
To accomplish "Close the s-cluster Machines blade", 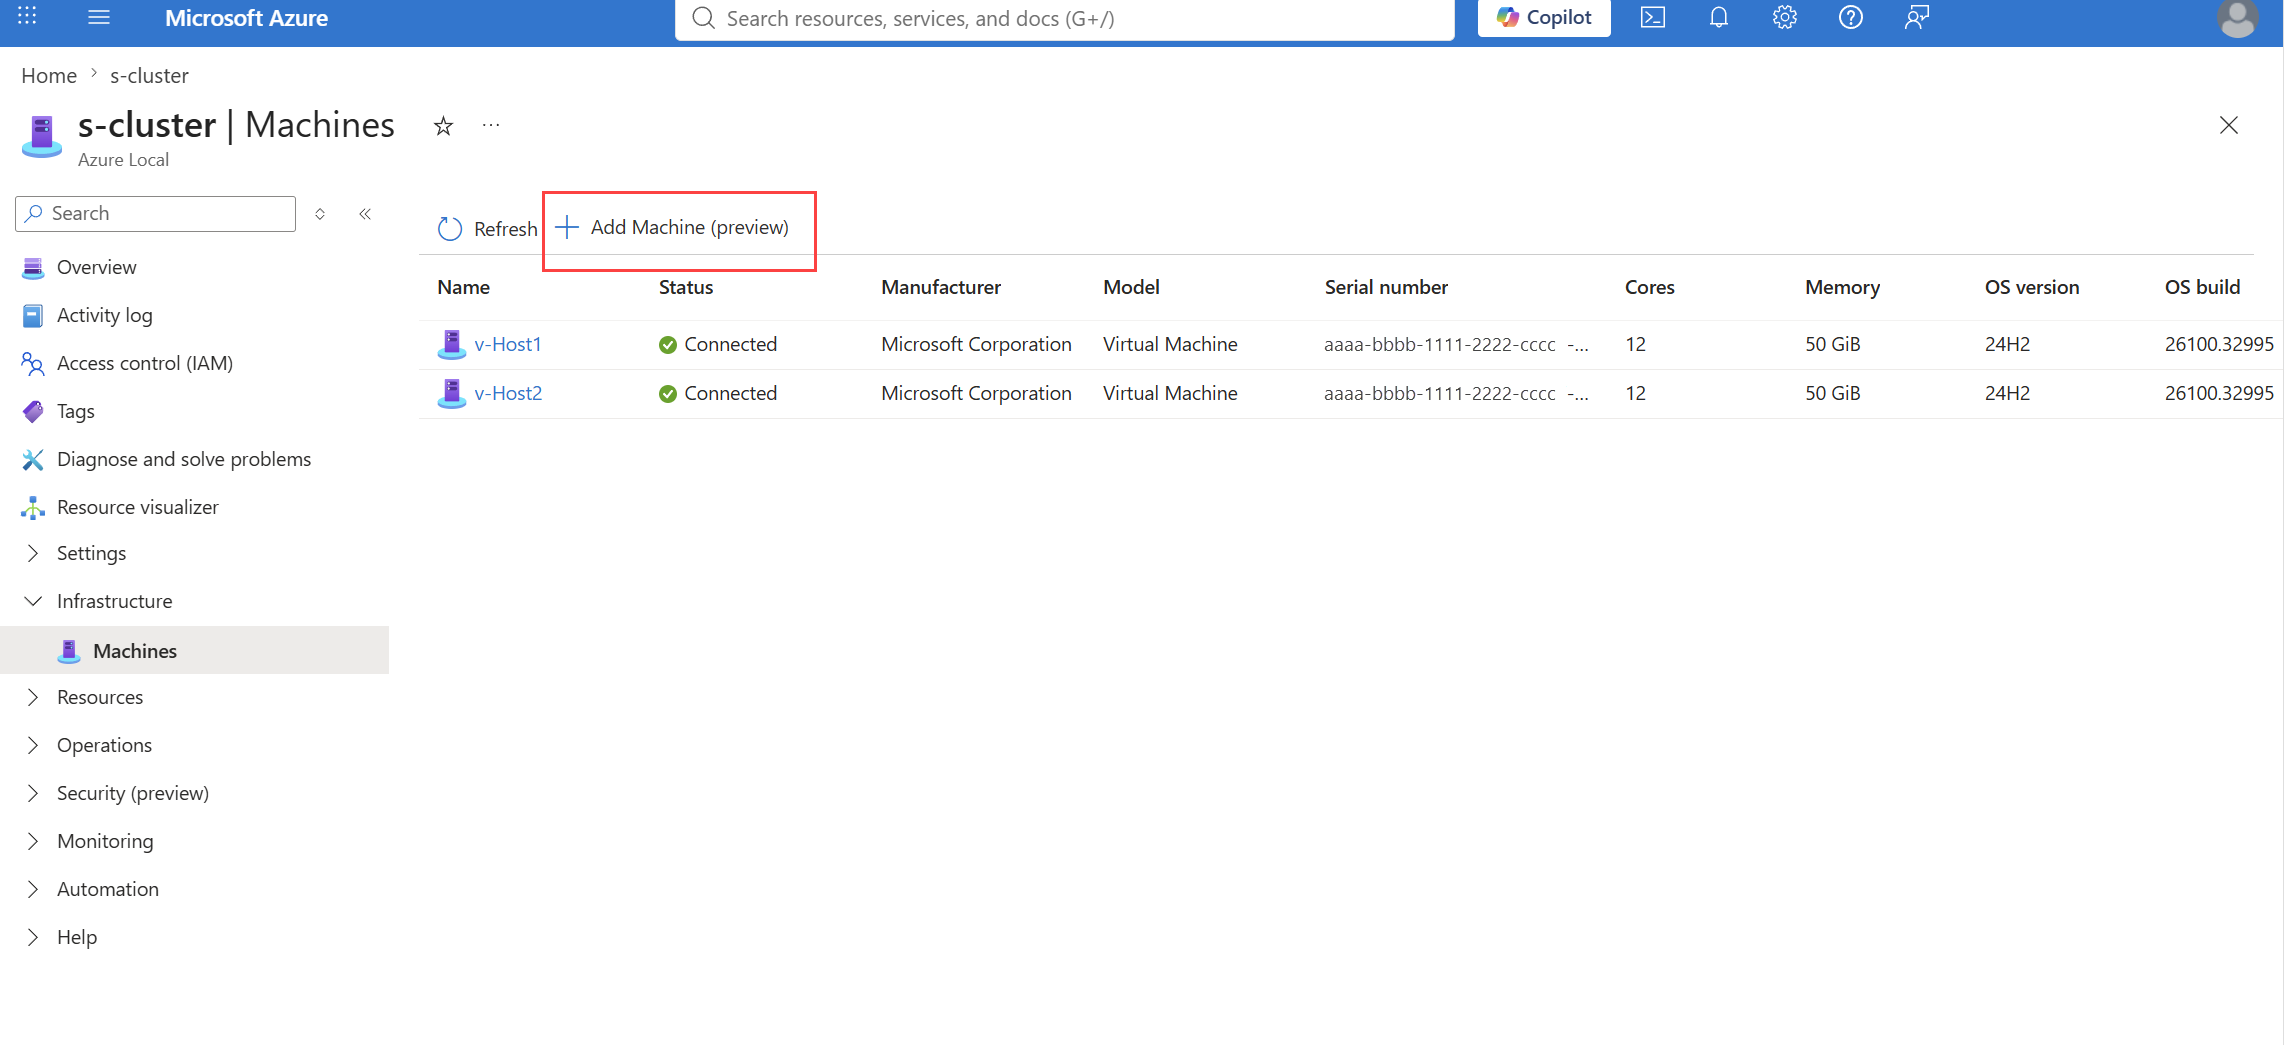I will [x=2229, y=125].
